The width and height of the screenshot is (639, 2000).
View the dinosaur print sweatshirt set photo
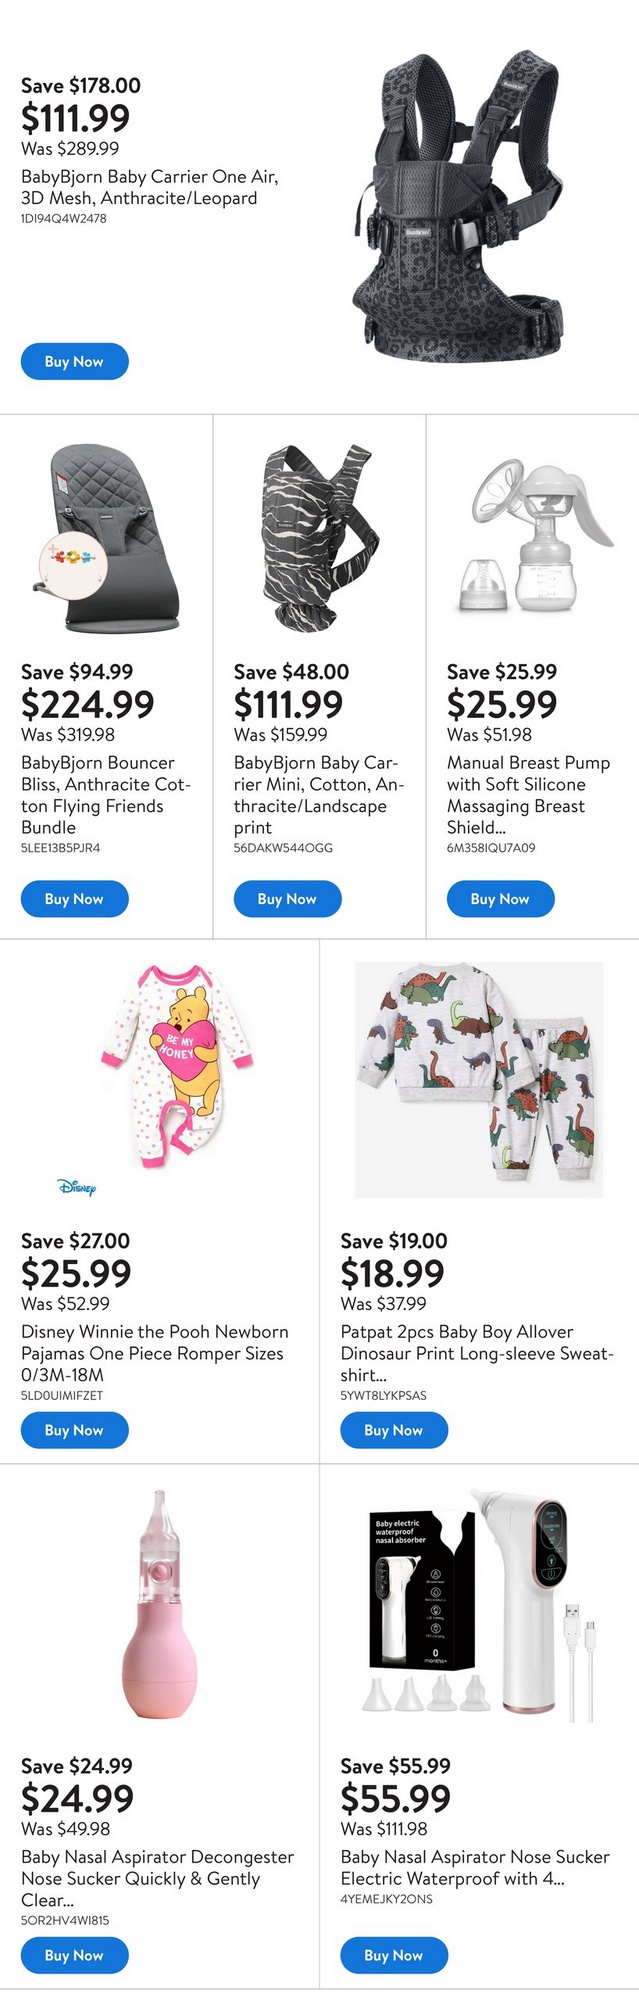[x=479, y=1079]
